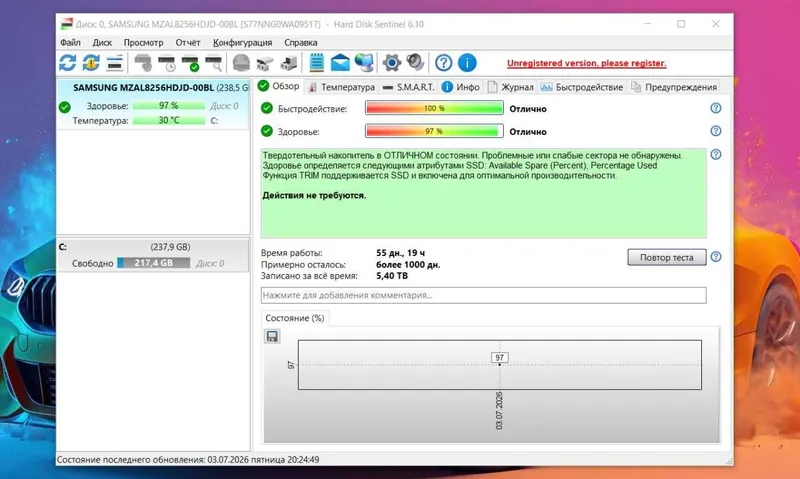
Task: Click the disk with green checkmark icon
Action: [x=190, y=63]
